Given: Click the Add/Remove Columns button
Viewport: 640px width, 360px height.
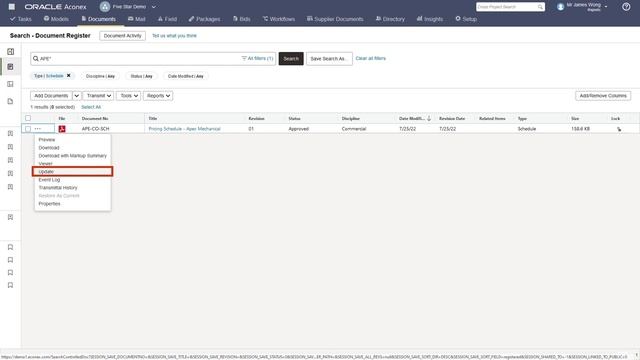Looking at the screenshot, I should [x=603, y=96].
